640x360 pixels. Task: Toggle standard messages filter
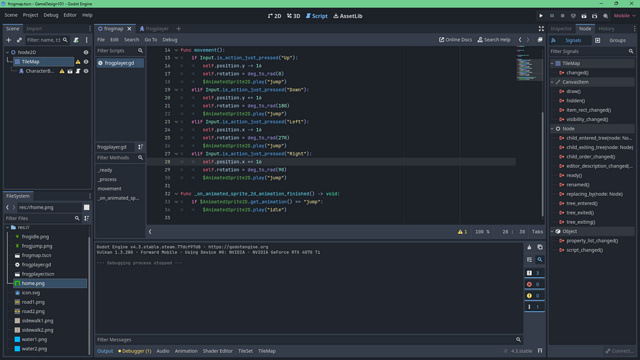coord(534,273)
